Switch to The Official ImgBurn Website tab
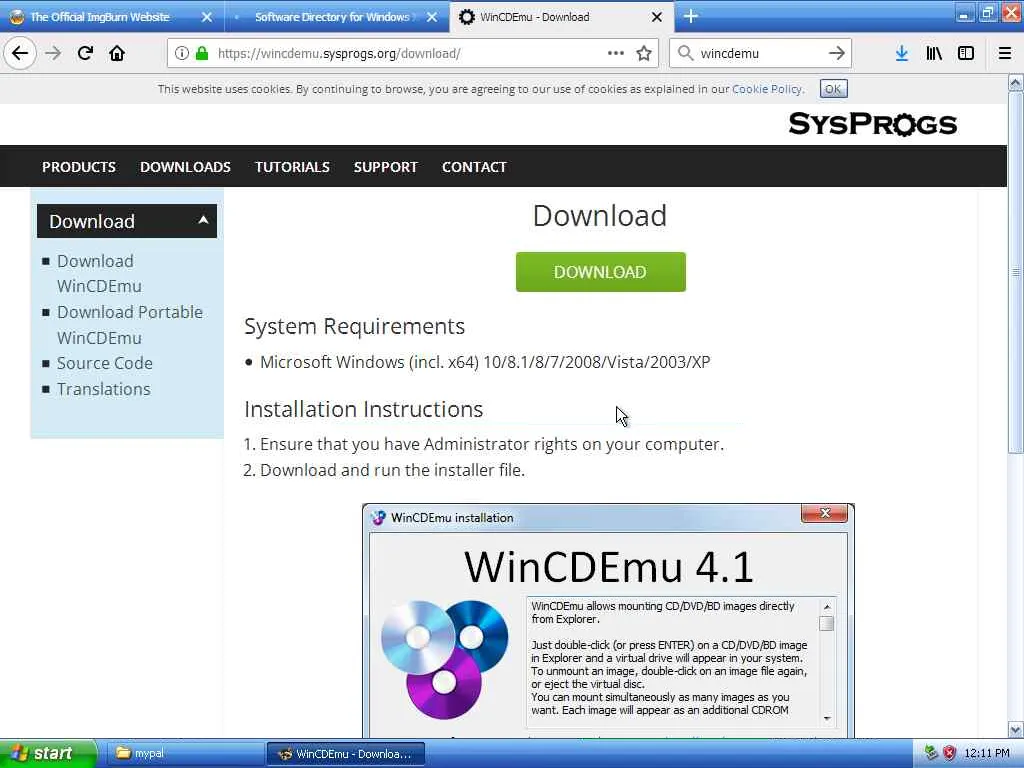Screen dimensions: 1024x768 112,17
